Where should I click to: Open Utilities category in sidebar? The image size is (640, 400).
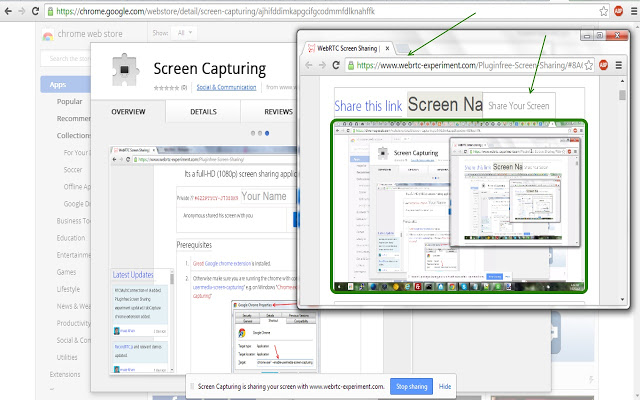click(67, 358)
